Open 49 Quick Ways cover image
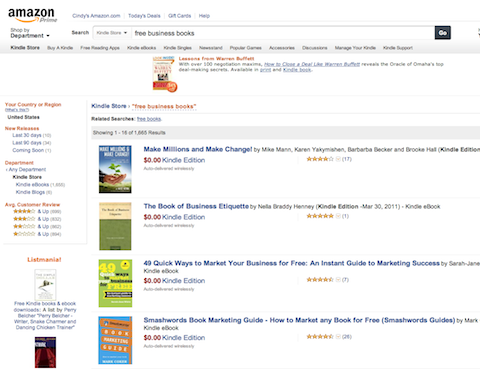The height and width of the screenshot is (369, 480). pos(115,283)
